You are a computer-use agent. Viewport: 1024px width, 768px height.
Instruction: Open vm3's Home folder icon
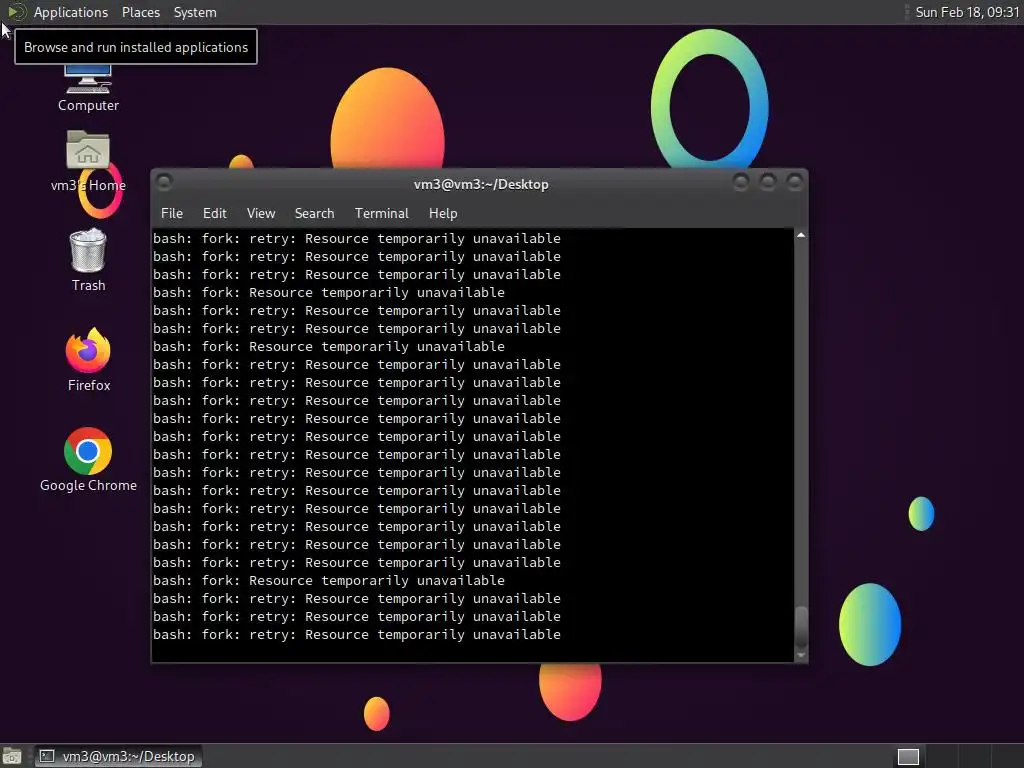(88, 161)
